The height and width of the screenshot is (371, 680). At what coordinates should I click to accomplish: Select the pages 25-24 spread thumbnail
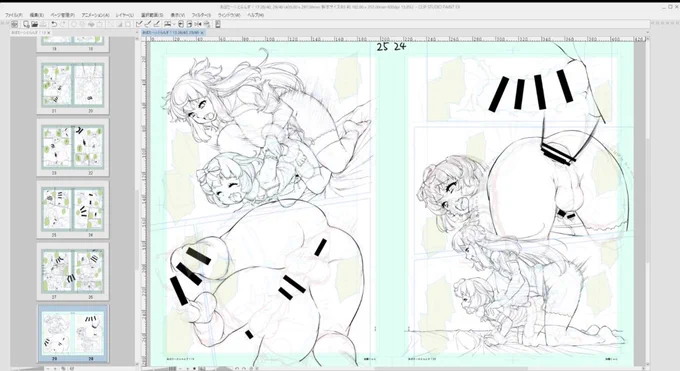pos(73,210)
